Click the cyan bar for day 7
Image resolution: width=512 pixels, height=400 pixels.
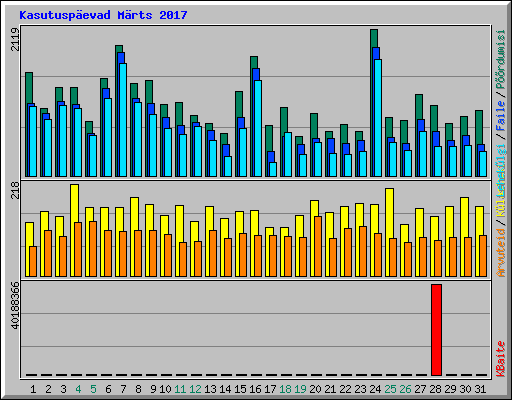(123, 120)
